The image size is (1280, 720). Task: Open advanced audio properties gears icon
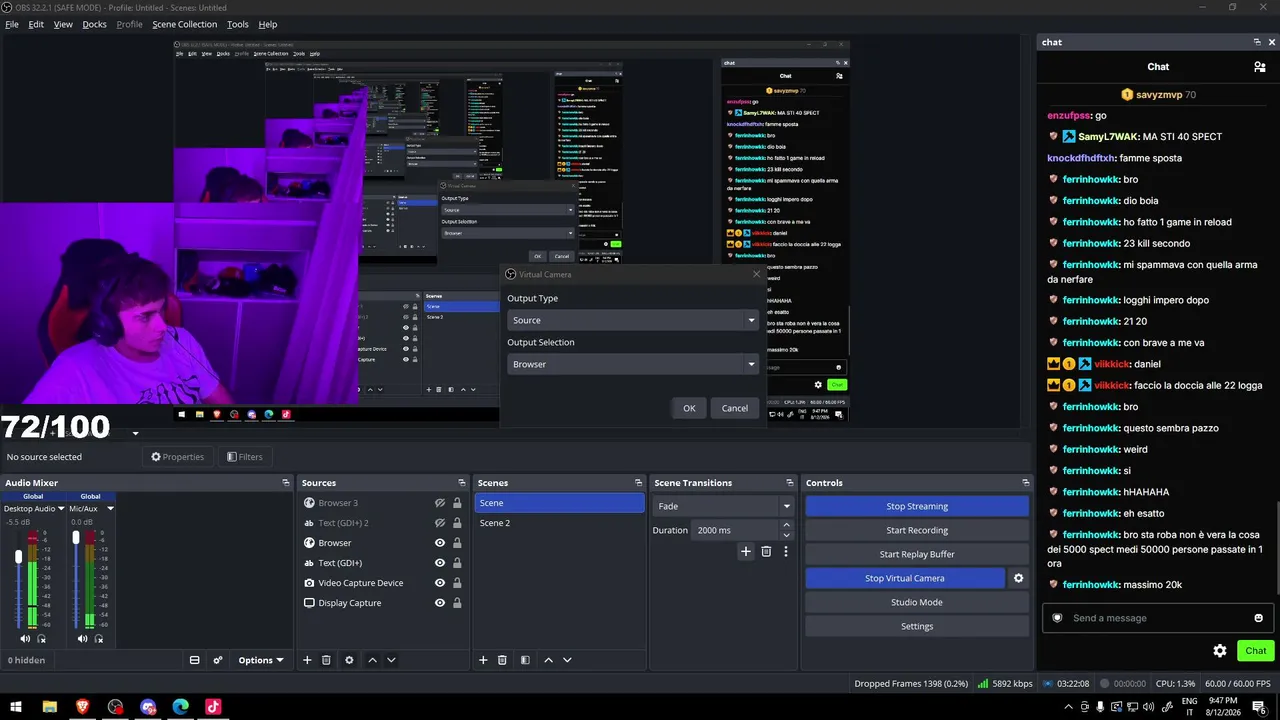point(217,660)
